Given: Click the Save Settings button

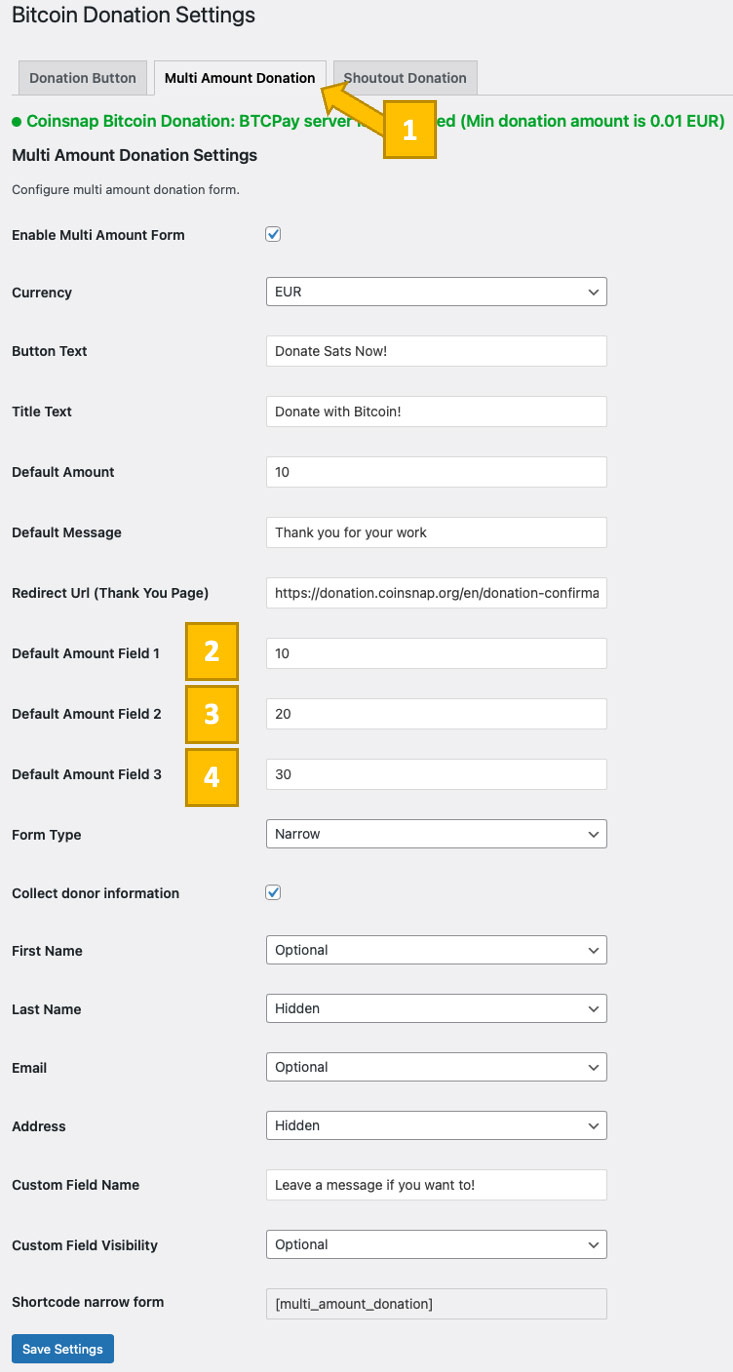Looking at the screenshot, I should (63, 1349).
